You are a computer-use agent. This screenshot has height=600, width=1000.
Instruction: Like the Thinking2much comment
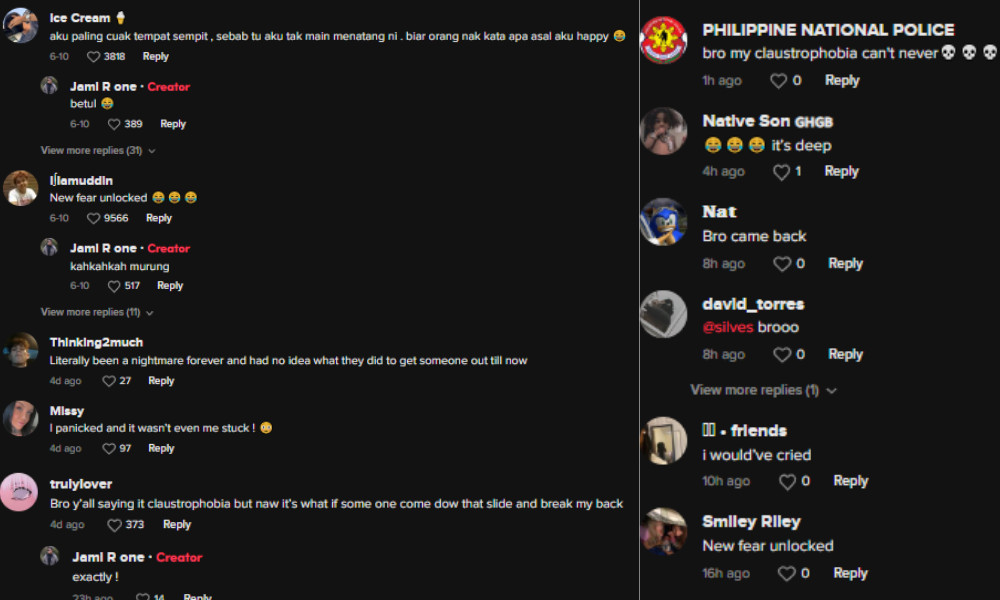[x=109, y=381]
